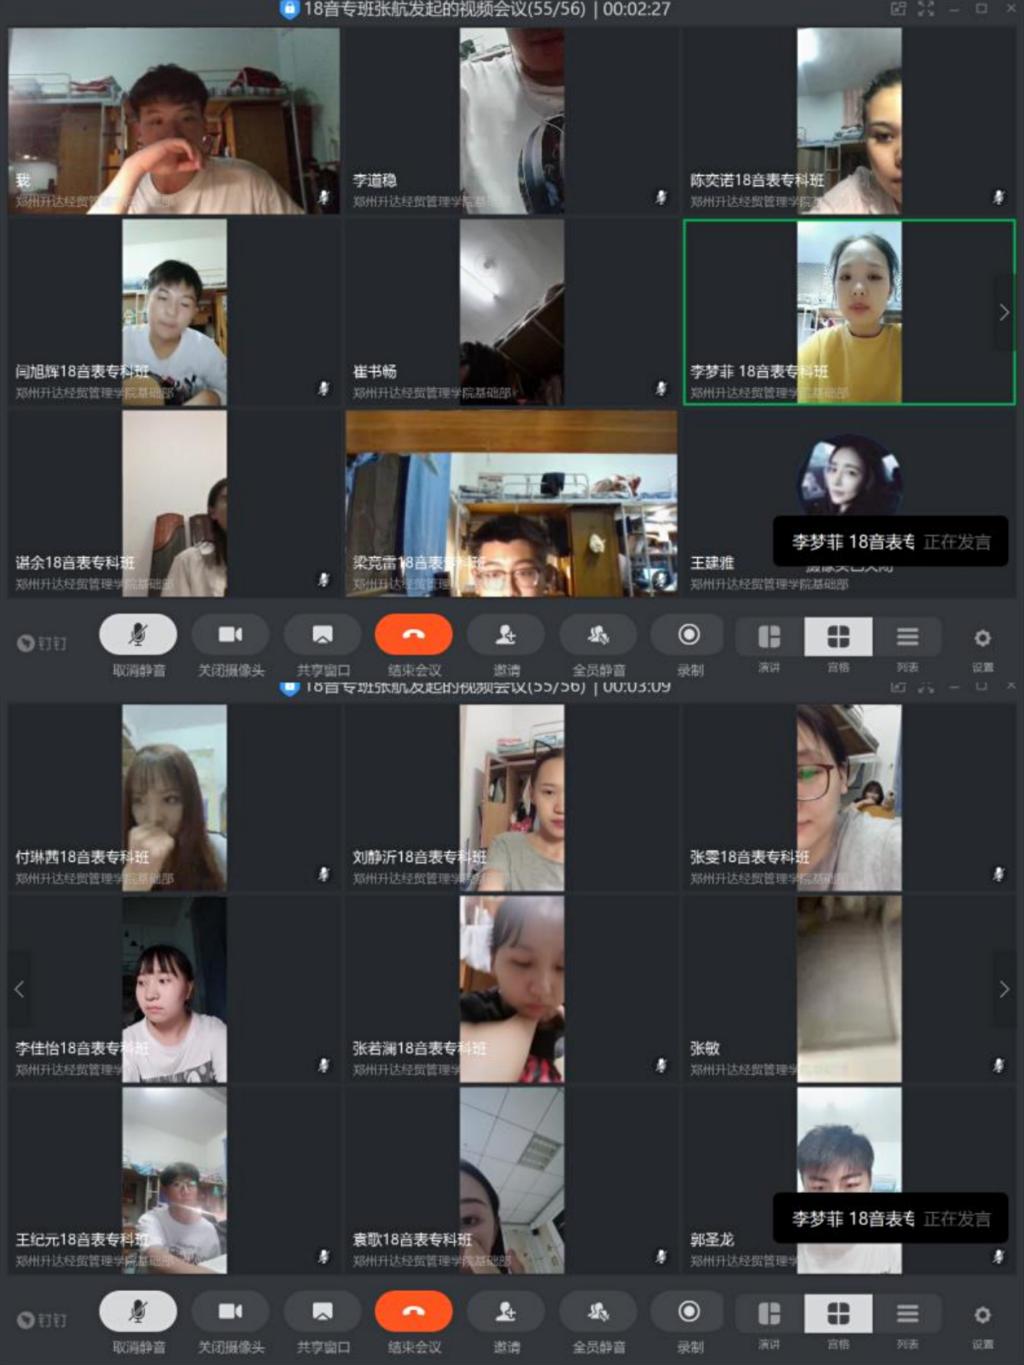
Task: Go to next page beside 张敏's video tile
Action: pyautogui.click(x=1004, y=989)
